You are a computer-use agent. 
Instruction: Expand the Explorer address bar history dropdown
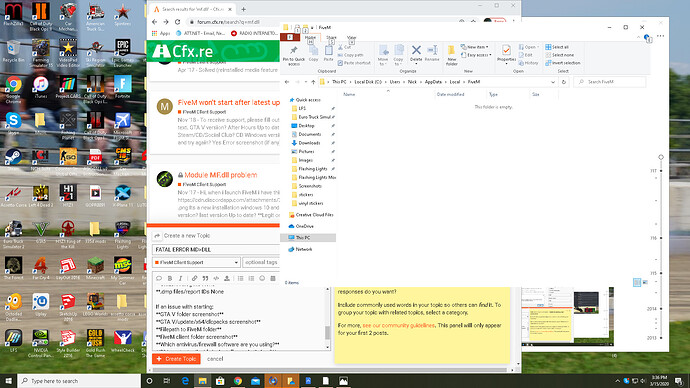pos(553,82)
